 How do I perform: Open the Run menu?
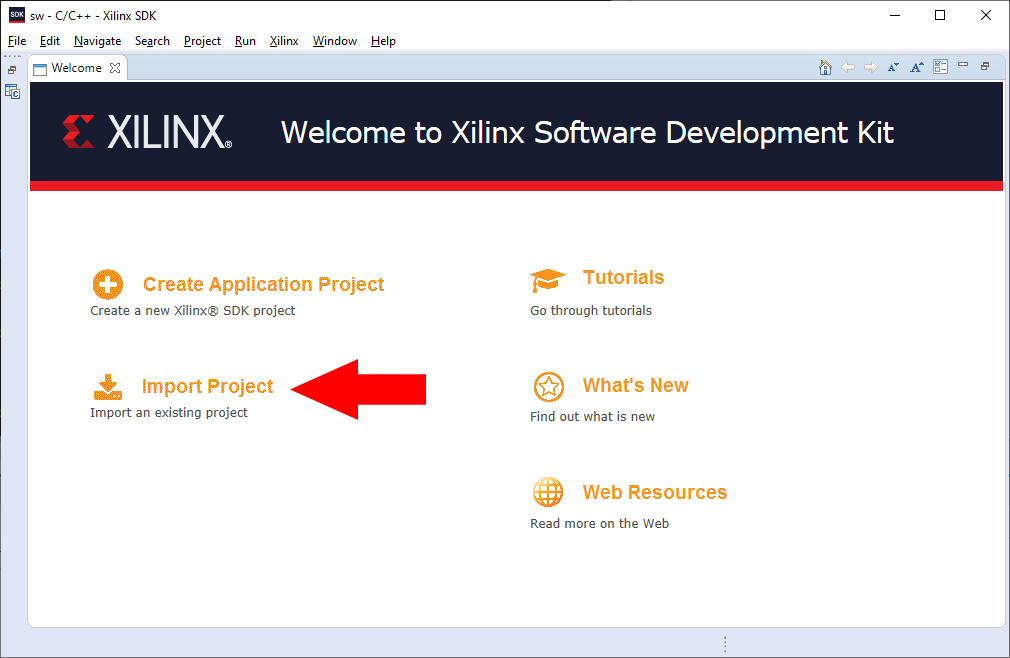[245, 41]
